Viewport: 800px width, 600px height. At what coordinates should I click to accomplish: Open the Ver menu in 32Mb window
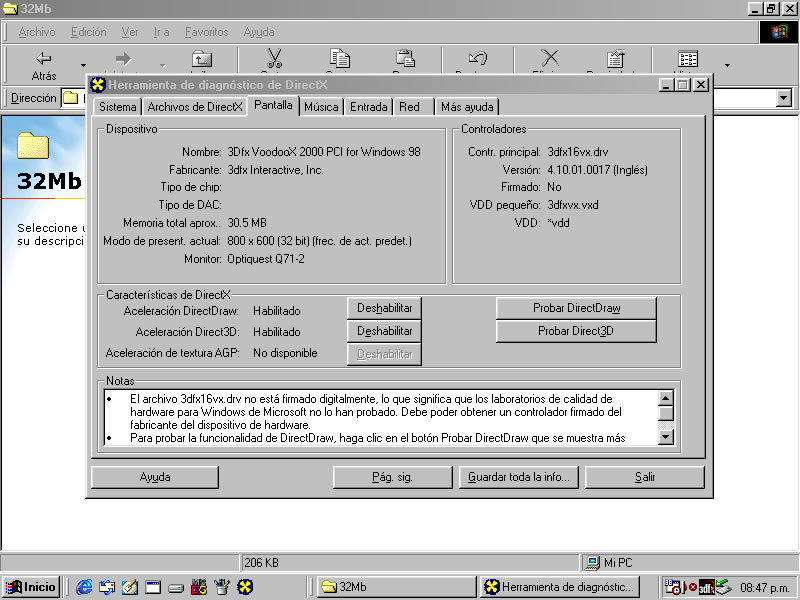coord(130,32)
